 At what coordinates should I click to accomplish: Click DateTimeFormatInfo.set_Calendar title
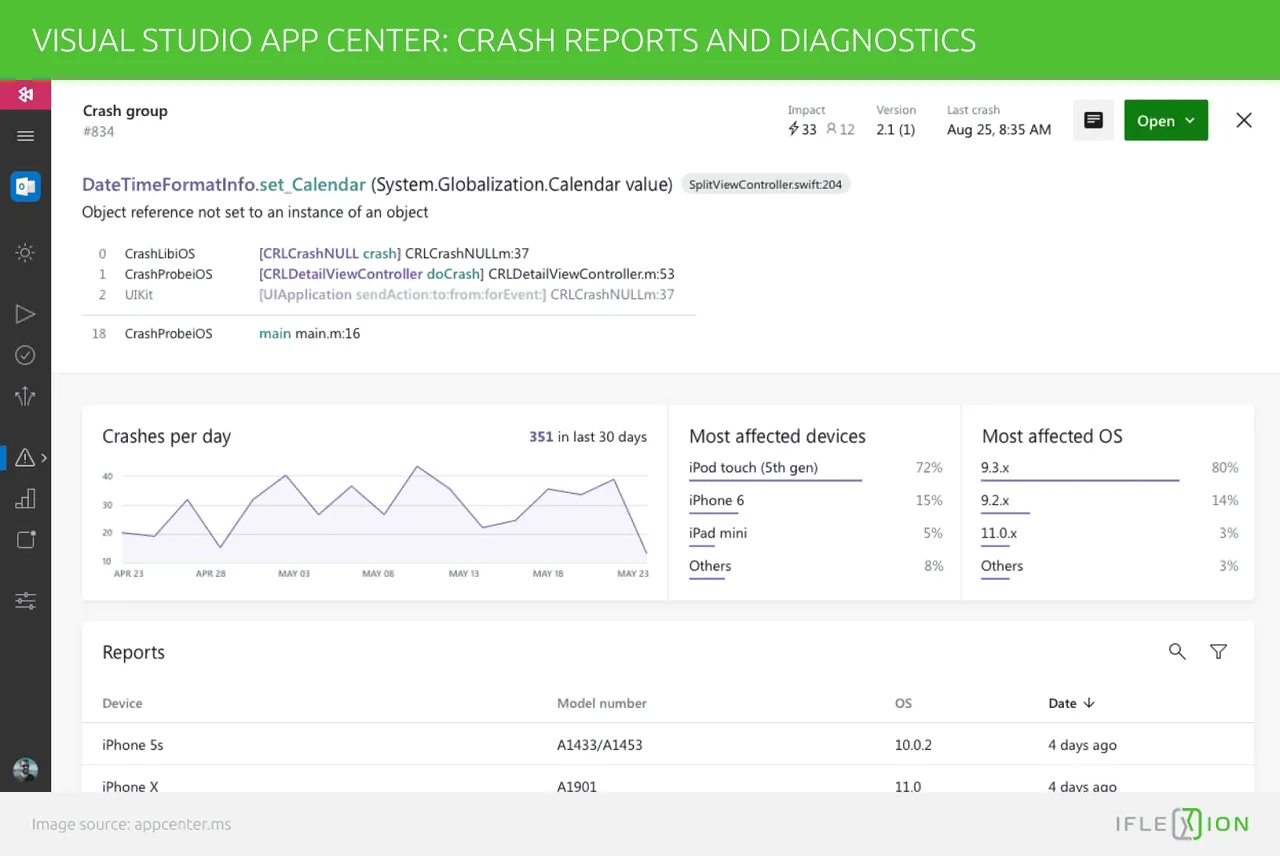[x=224, y=185]
